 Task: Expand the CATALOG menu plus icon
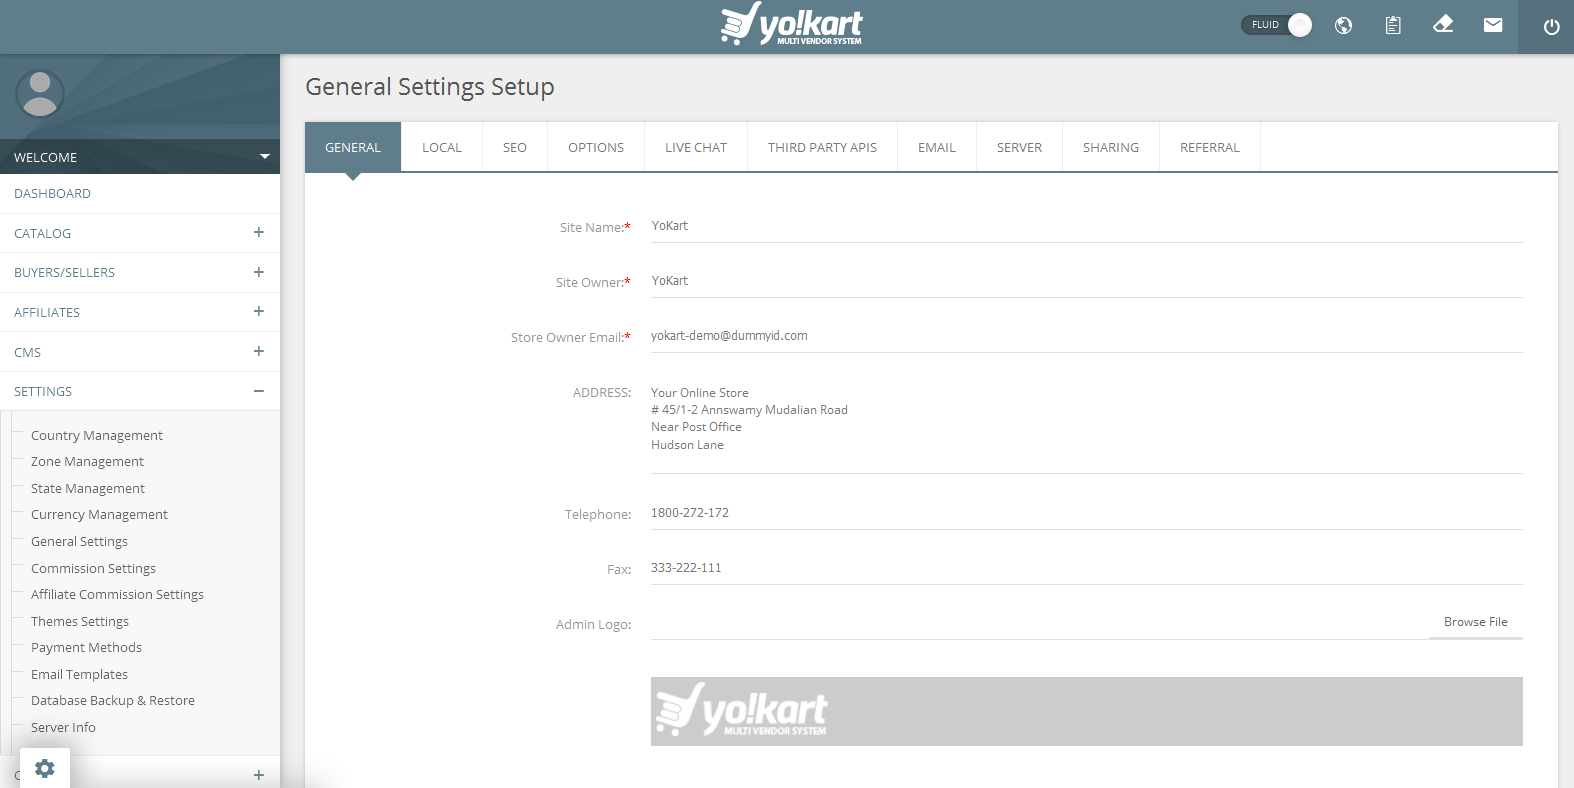[259, 232]
